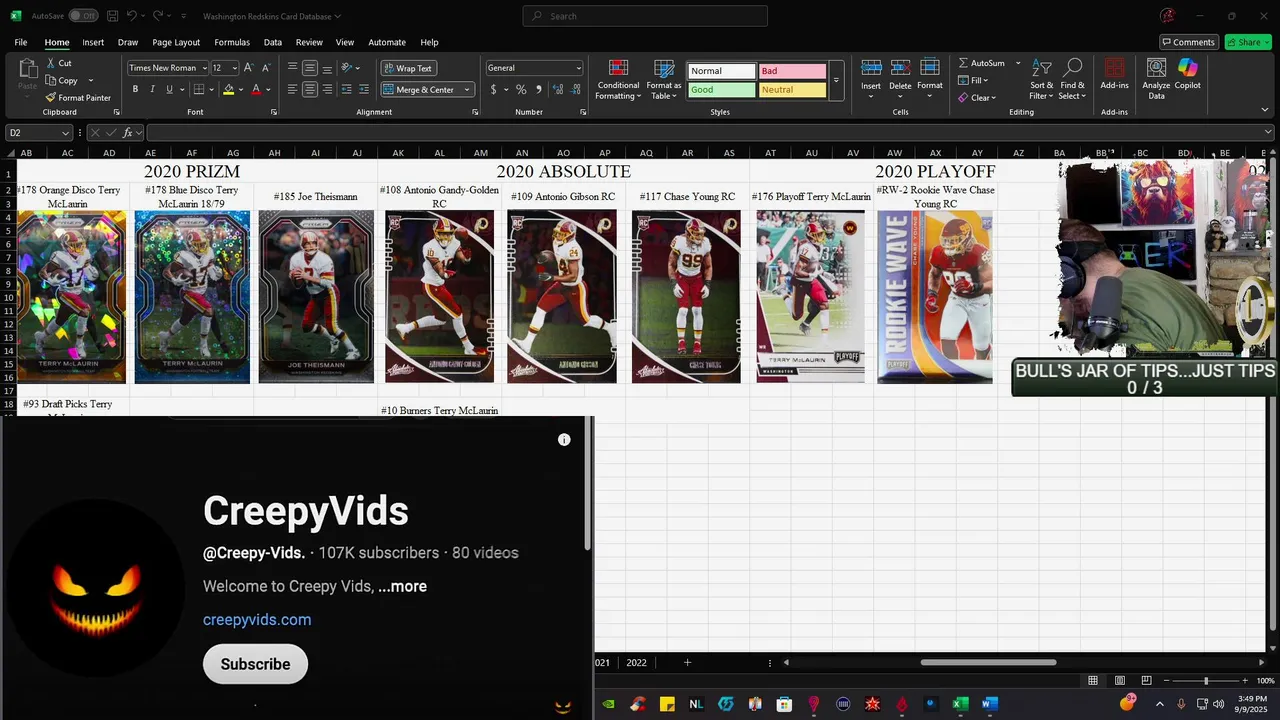
Task: Click the info icon on CreepyVids overlay
Action: coord(564,440)
